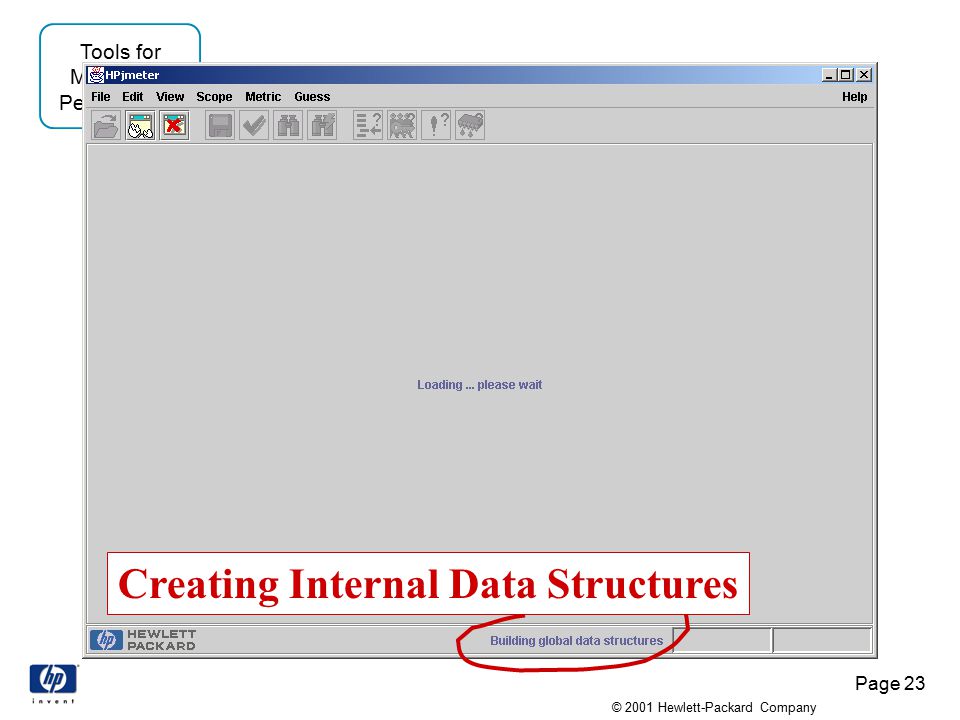Image resolution: width=960 pixels, height=720 pixels.
Task: Click the first empty status bar field
Action: coord(722,640)
